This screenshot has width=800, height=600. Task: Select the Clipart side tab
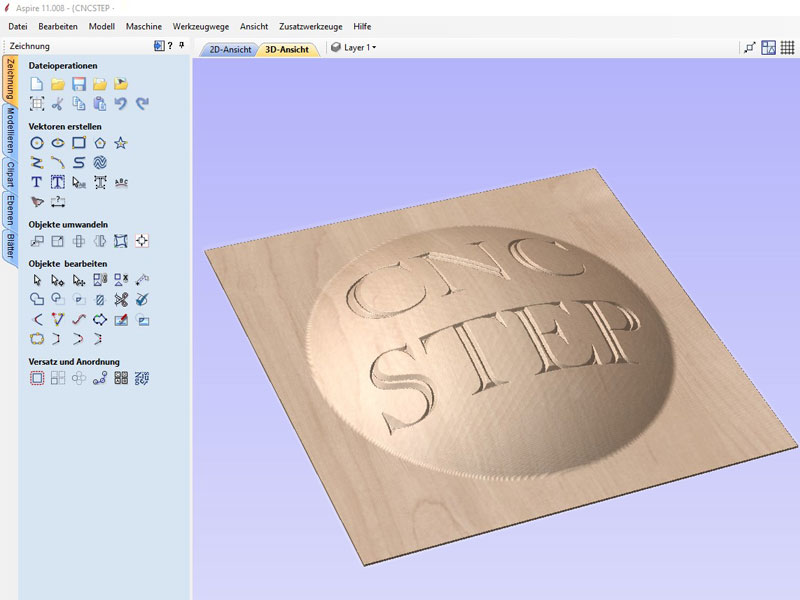[x=10, y=174]
